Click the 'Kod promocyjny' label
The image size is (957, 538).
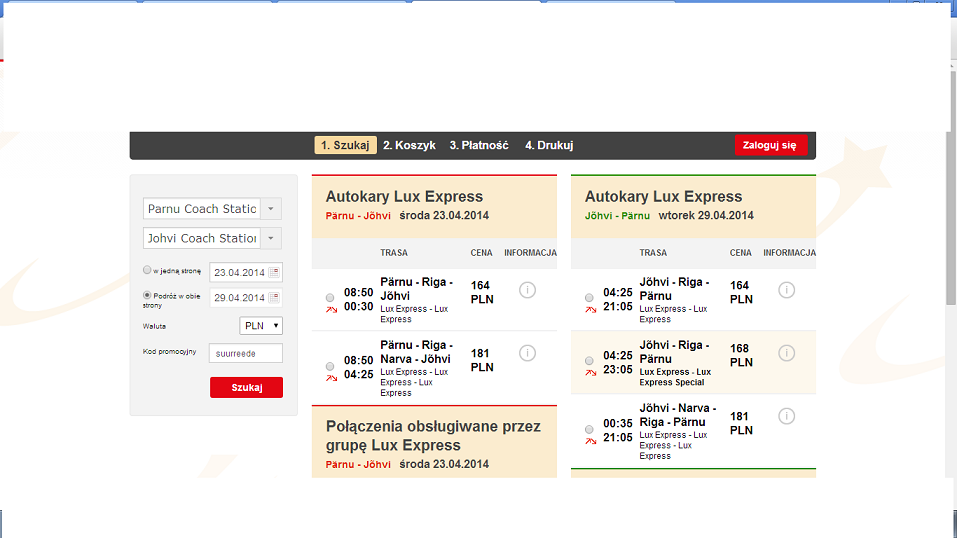point(170,352)
